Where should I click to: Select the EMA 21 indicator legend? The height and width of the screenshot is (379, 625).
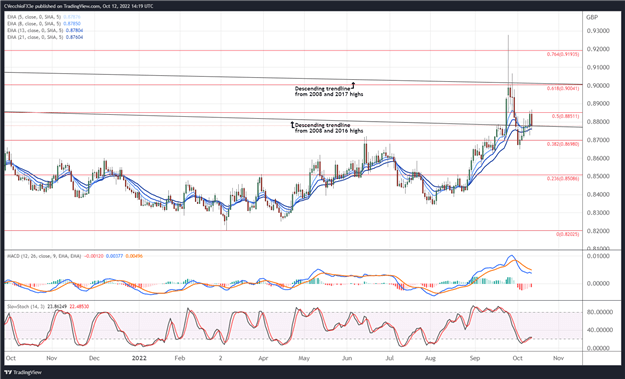pos(45,37)
